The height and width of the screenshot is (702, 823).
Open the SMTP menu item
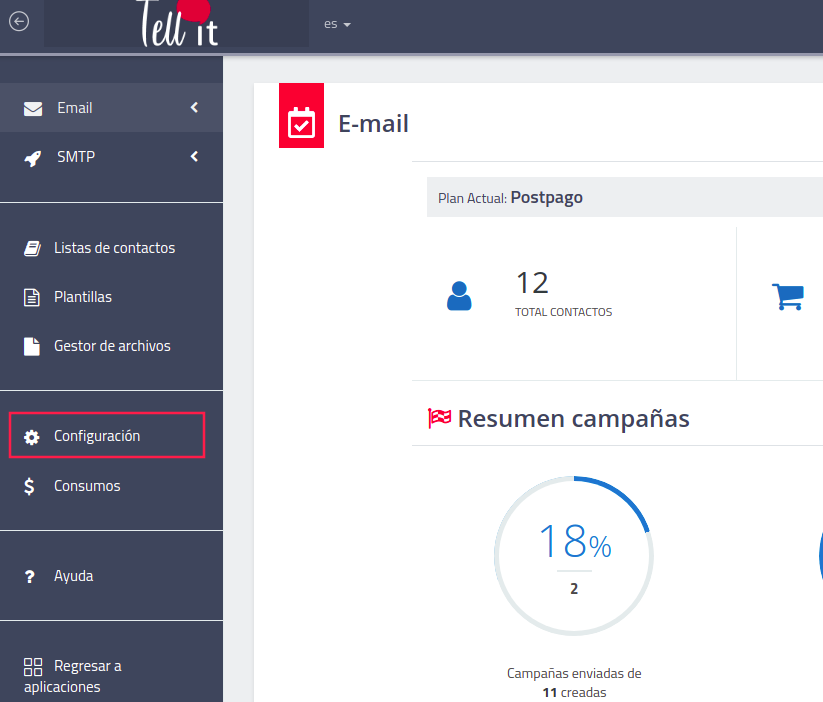pos(111,156)
